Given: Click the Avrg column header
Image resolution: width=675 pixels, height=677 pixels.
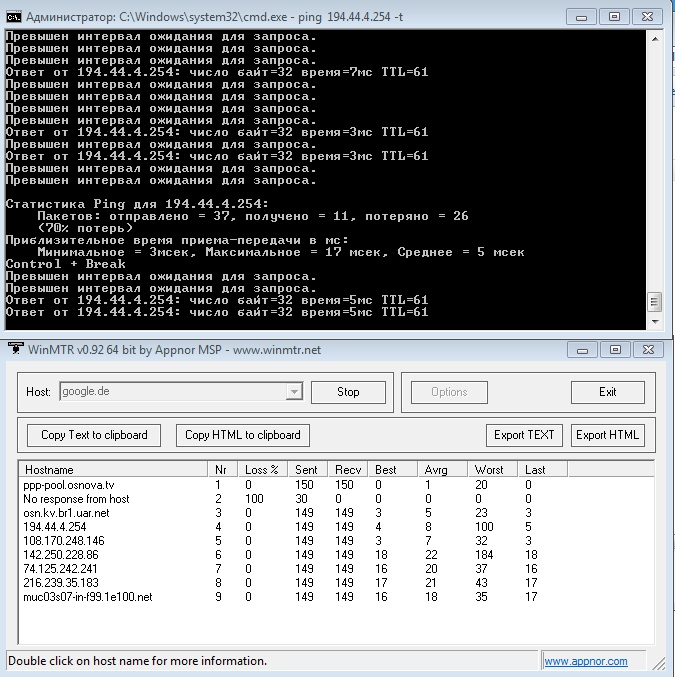Looking at the screenshot, I should [x=436, y=469].
